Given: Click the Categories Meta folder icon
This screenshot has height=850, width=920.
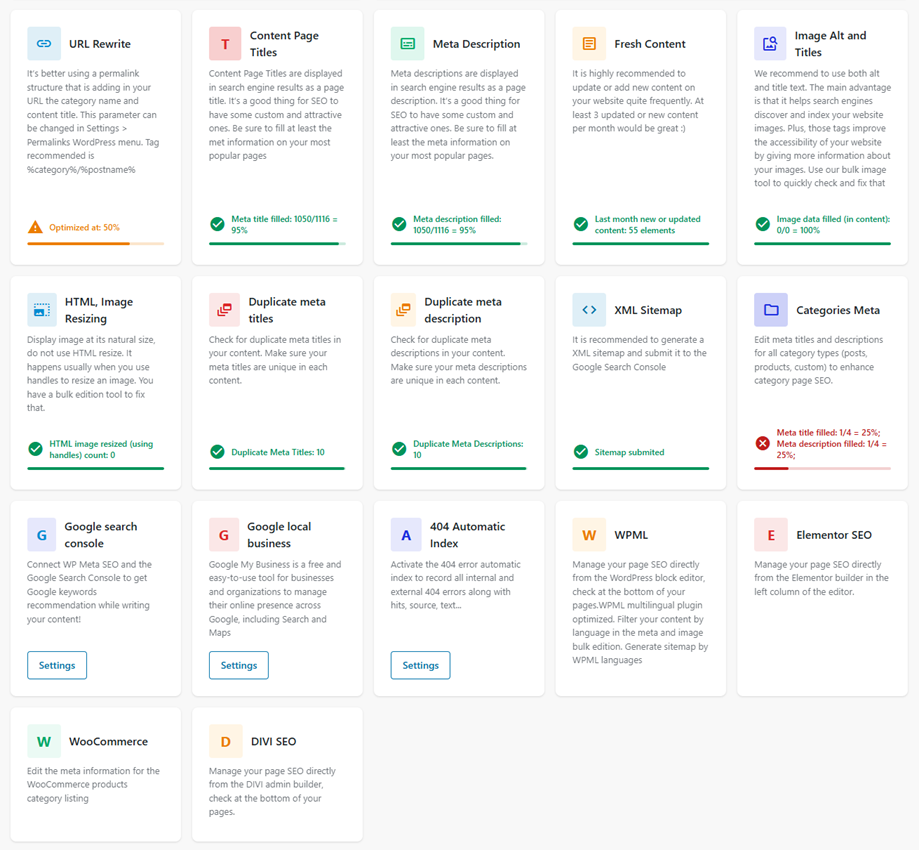Looking at the screenshot, I should click(771, 310).
